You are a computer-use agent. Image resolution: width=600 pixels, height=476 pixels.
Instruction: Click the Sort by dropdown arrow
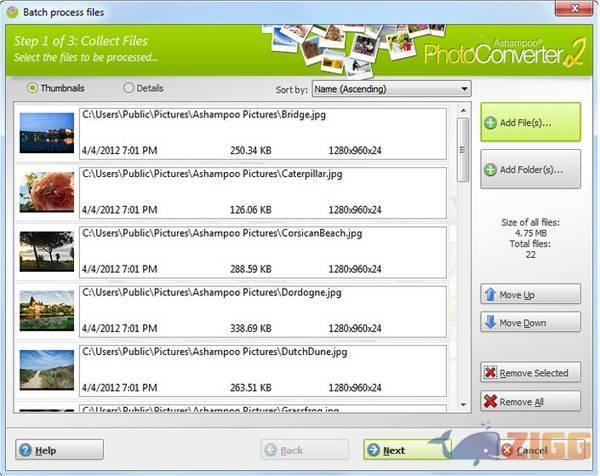pos(464,89)
